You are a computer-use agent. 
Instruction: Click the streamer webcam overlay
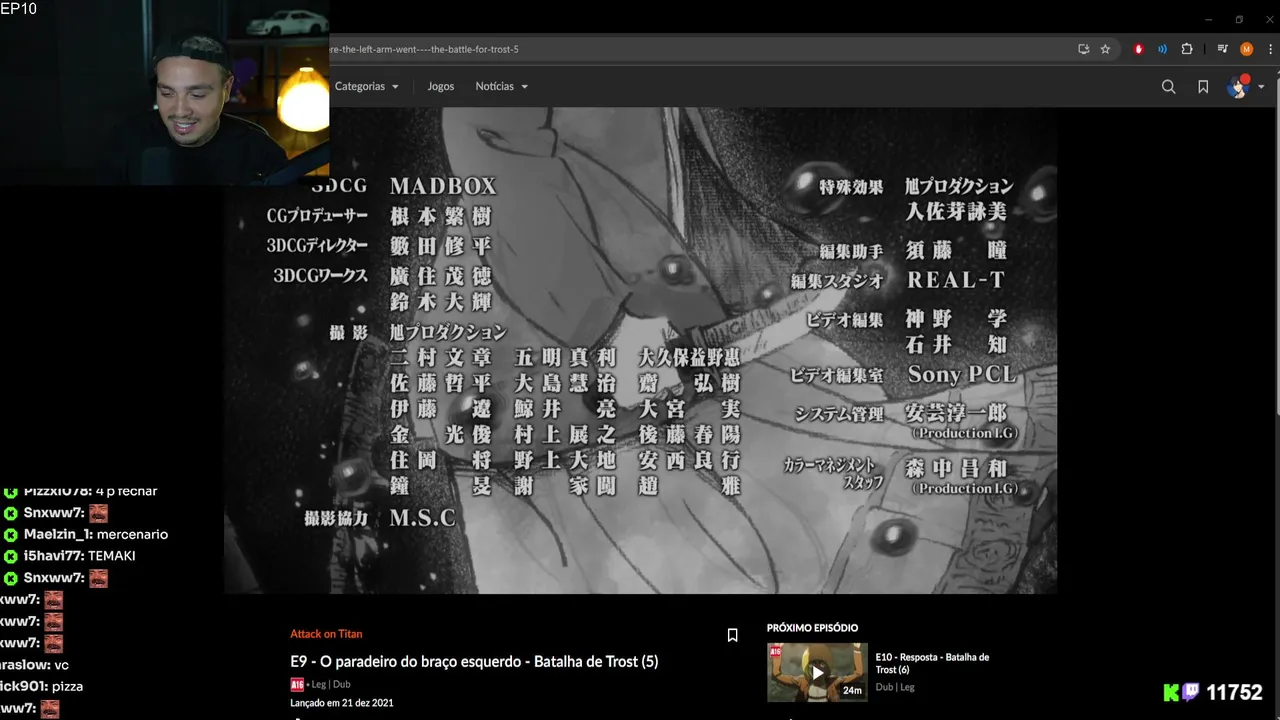pos(164,93)
